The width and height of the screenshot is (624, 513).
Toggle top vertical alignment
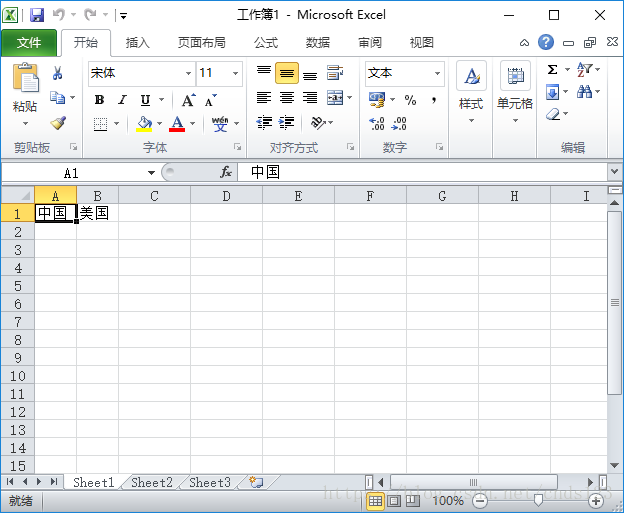264,73
